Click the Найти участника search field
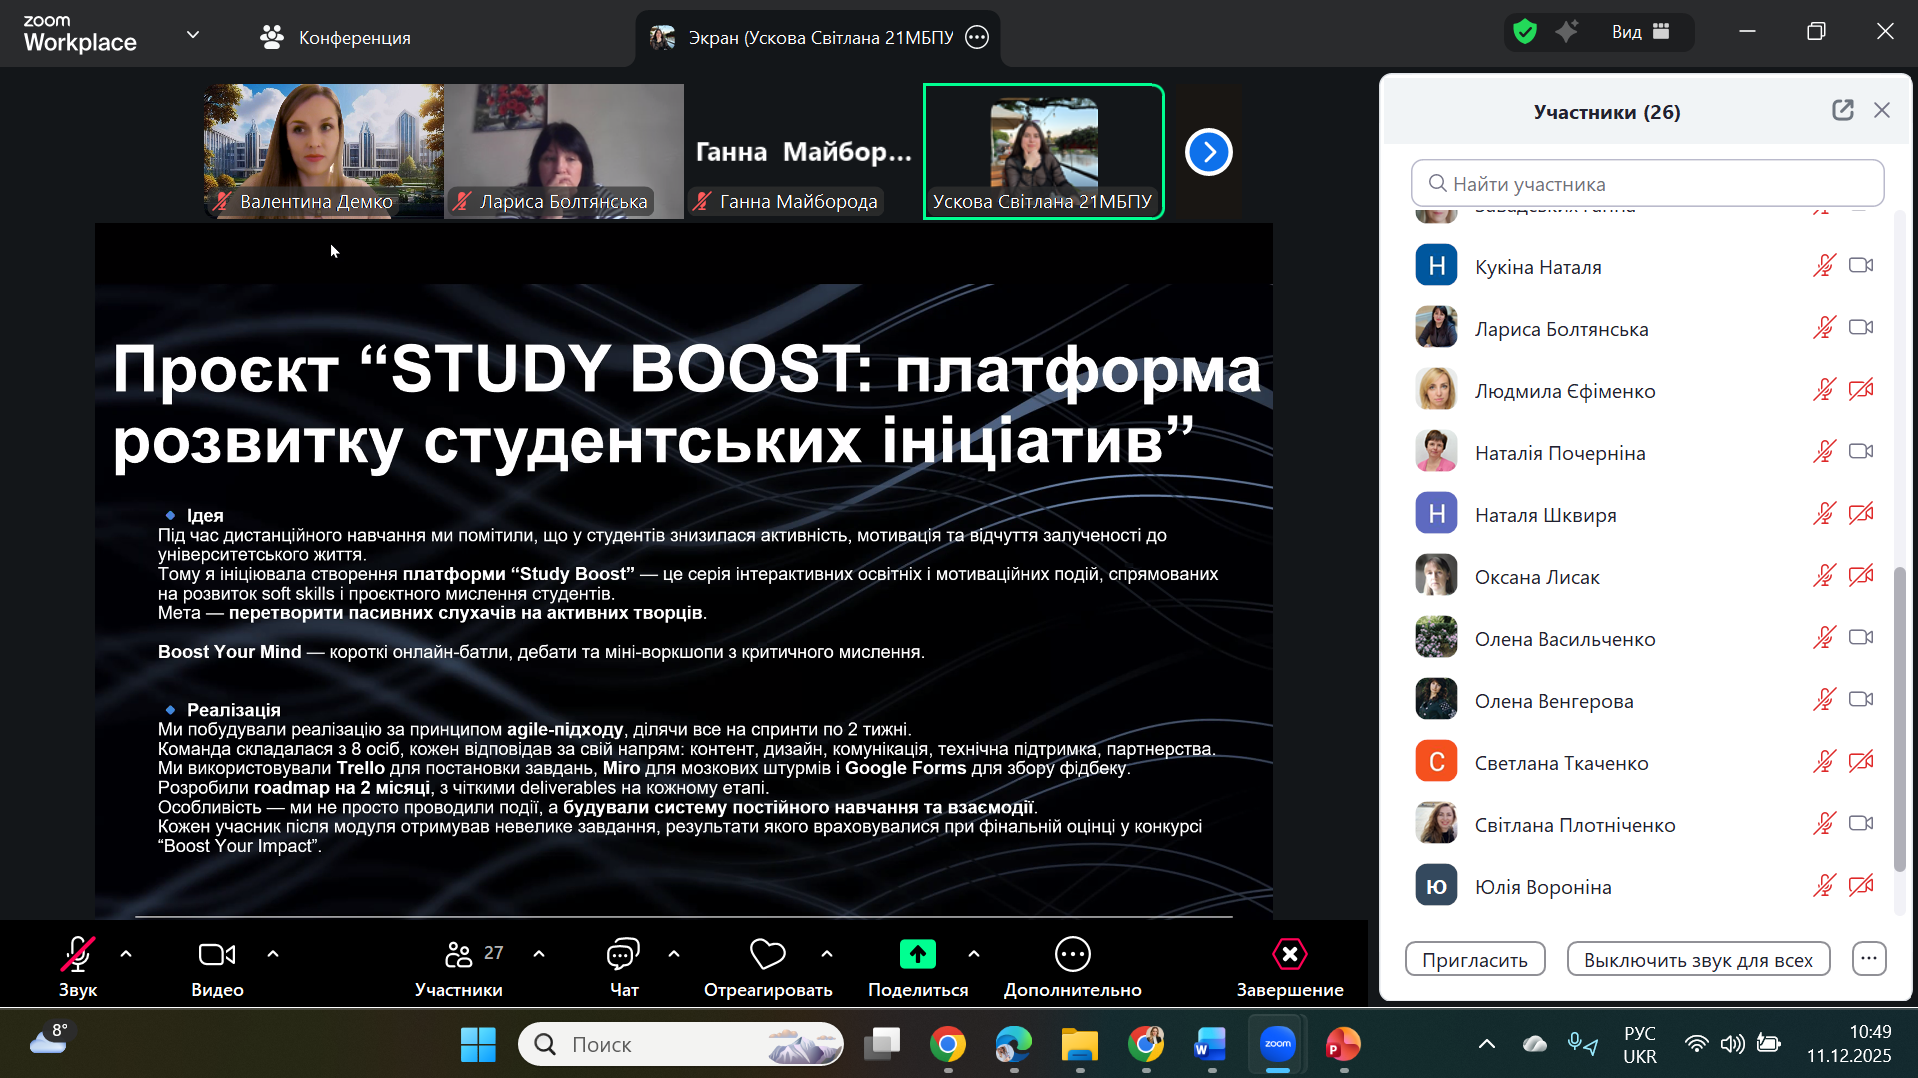The height and width of the screenshot is (1078, 1918). (1647, 184)
